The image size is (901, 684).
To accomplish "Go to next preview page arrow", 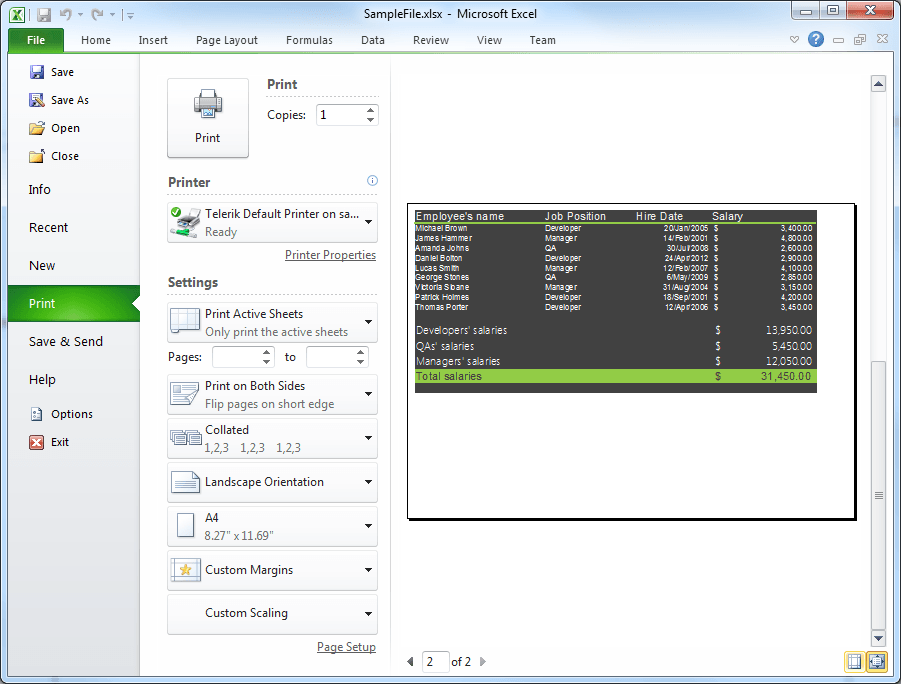I will (483, 662).
